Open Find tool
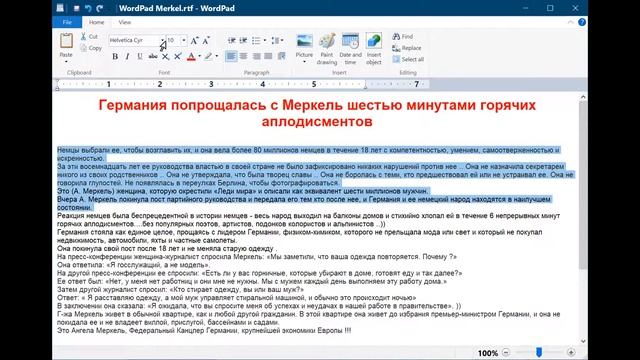Screen dimensions: 640x360 point(403,36)
